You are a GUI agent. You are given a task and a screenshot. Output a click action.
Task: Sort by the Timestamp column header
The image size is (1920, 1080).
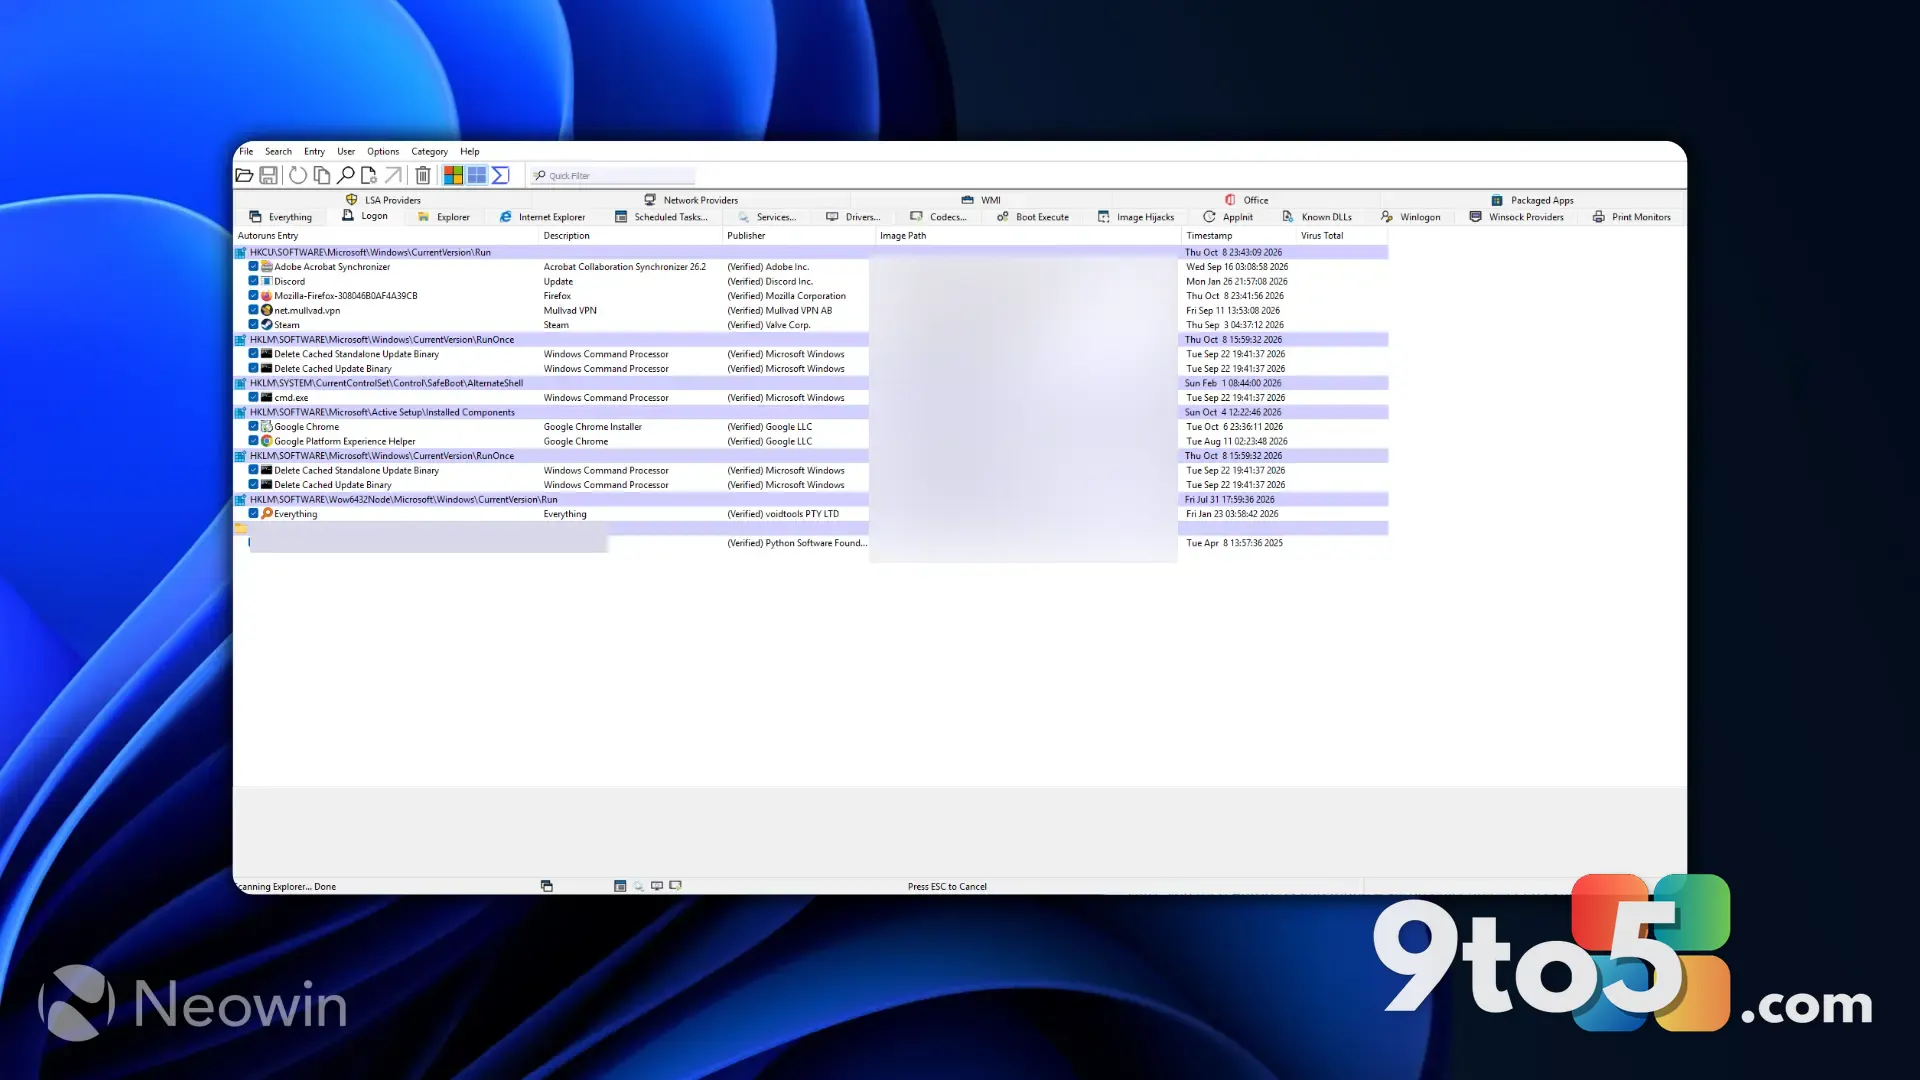[1237, 236]
